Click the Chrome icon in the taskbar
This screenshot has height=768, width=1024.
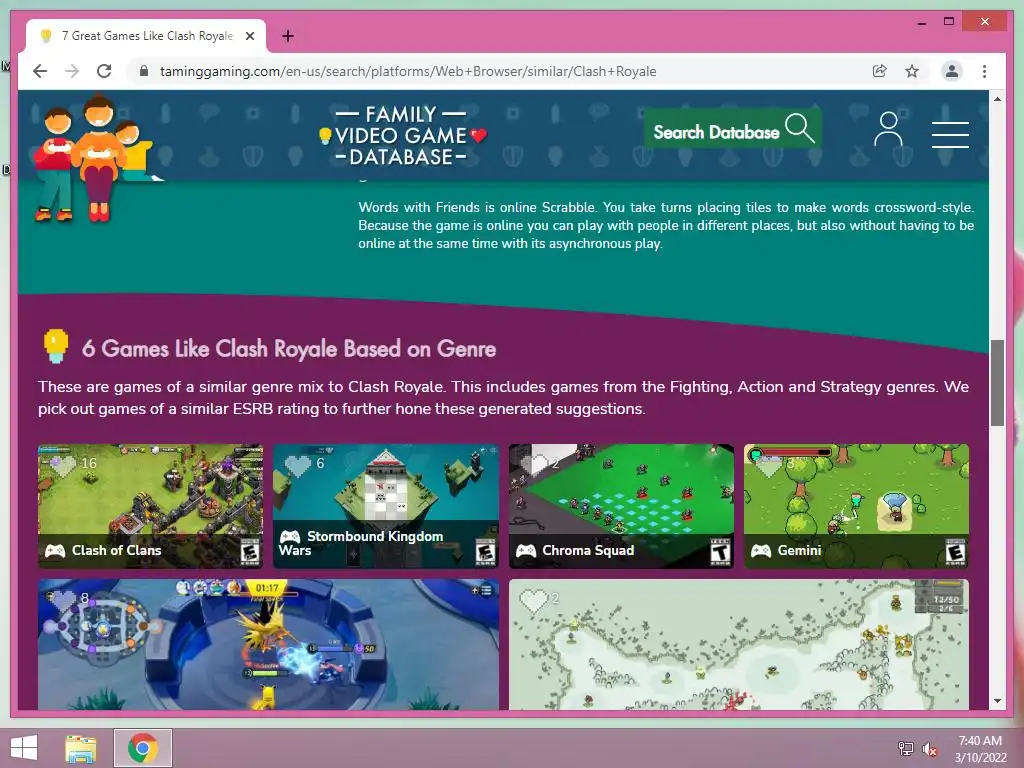click(x=143, y=748)
